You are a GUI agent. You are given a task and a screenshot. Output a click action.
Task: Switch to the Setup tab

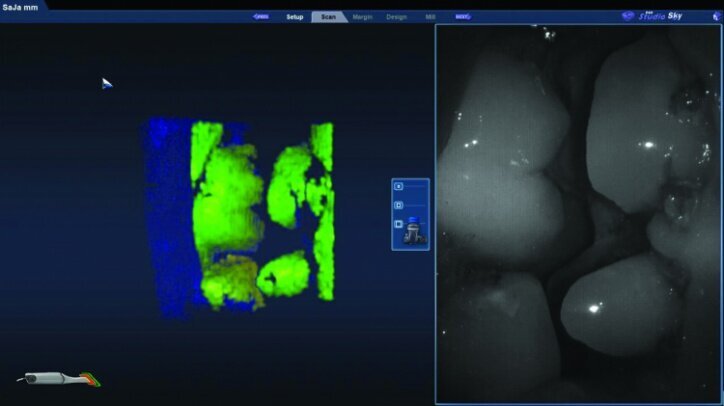pyautogui.click(x=294, y=17)
